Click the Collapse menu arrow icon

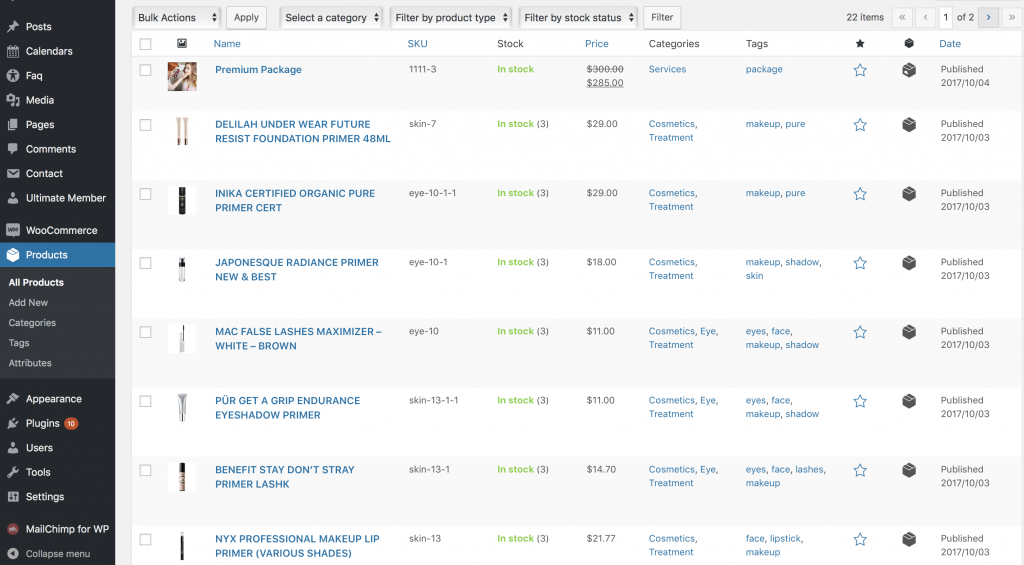pyautogui.click(x=12, y=553)
